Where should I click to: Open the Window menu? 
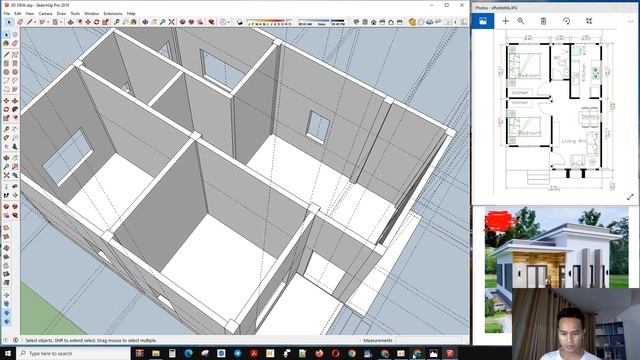coord(91,13)
